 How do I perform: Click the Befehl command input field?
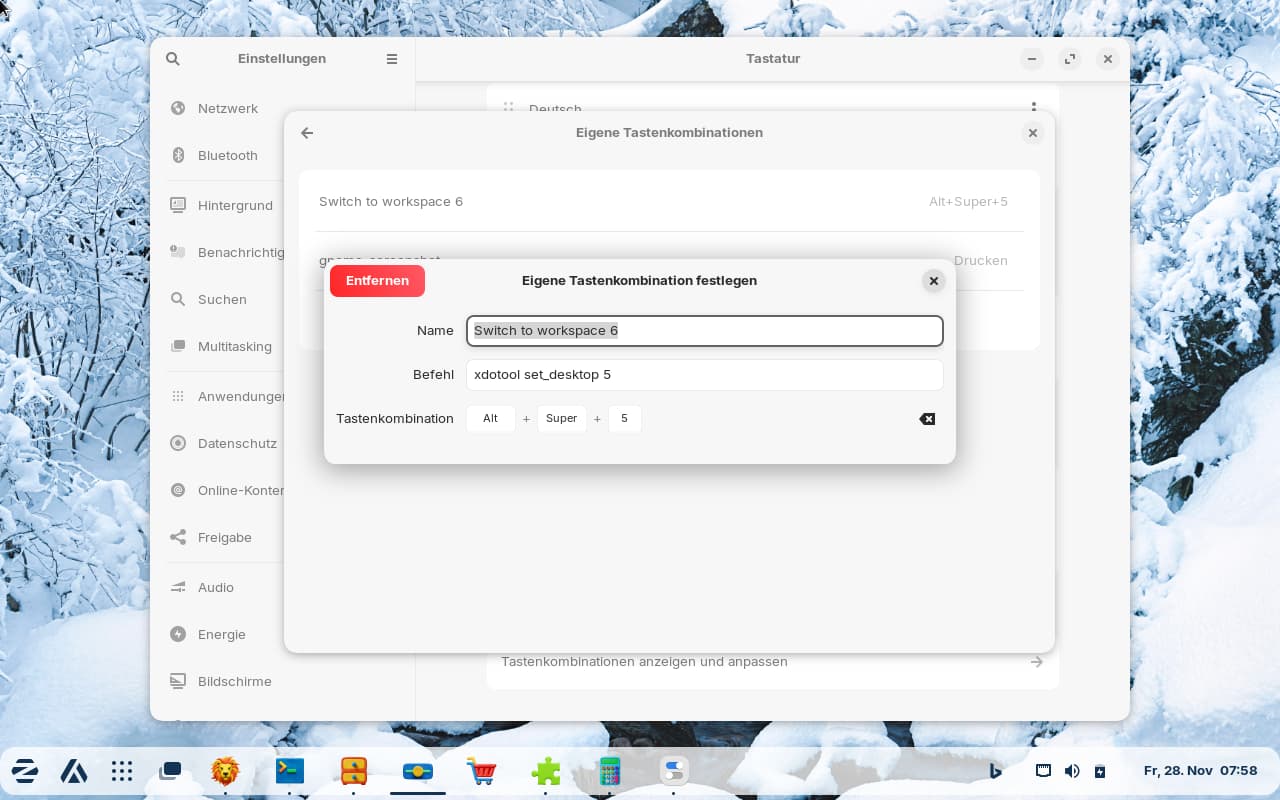(x=704, y=375)
